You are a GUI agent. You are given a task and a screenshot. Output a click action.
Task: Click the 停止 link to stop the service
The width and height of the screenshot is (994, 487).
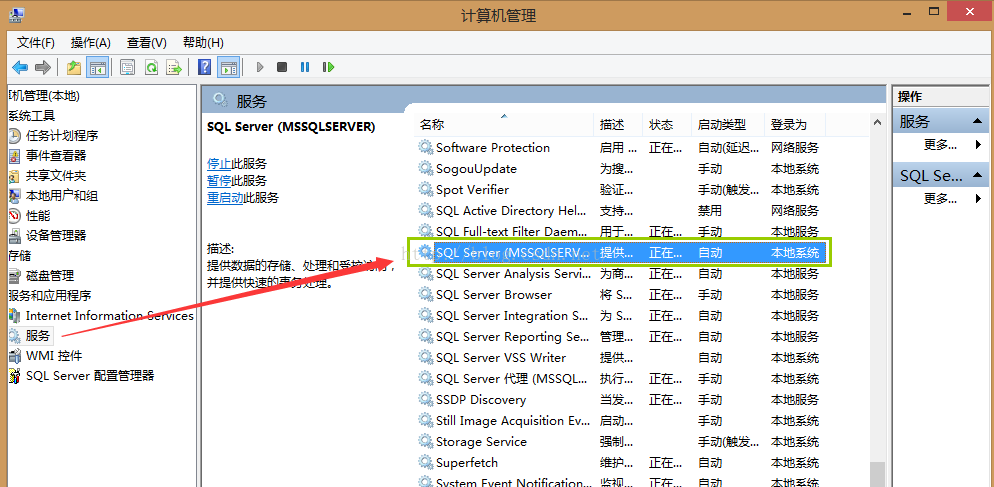pos(219,163)
